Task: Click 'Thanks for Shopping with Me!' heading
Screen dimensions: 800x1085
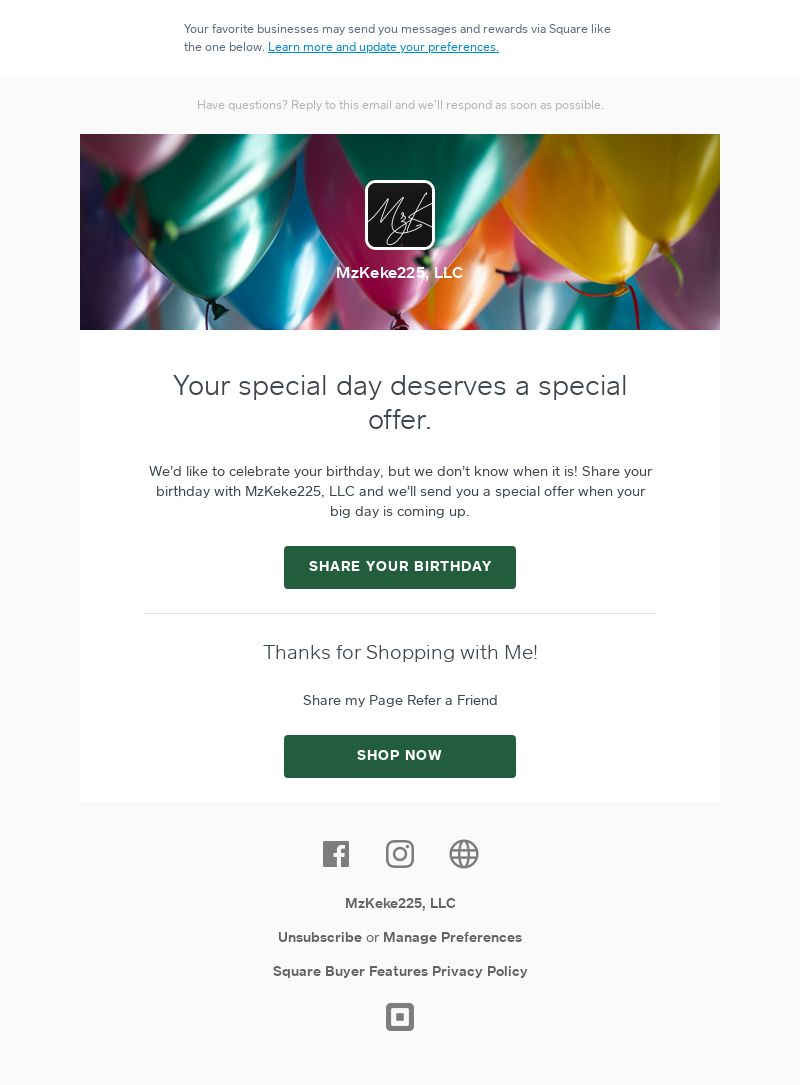Action: [x=400, y=652]
